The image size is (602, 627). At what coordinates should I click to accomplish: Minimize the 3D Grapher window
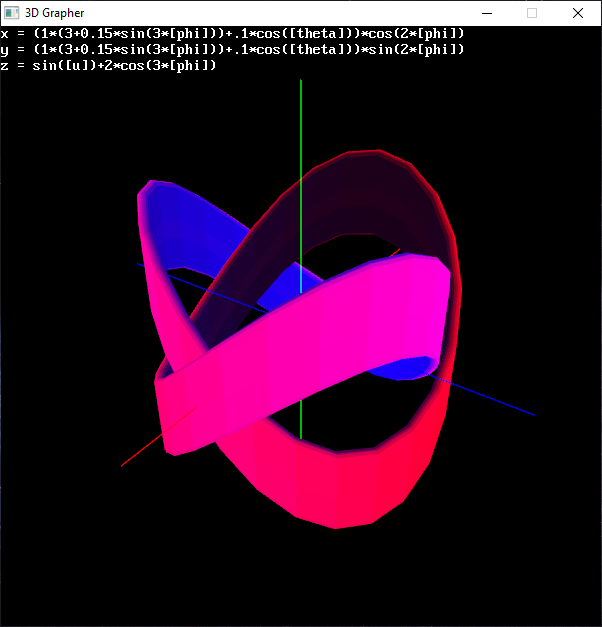pyautogui.click(x=487, y=13)
